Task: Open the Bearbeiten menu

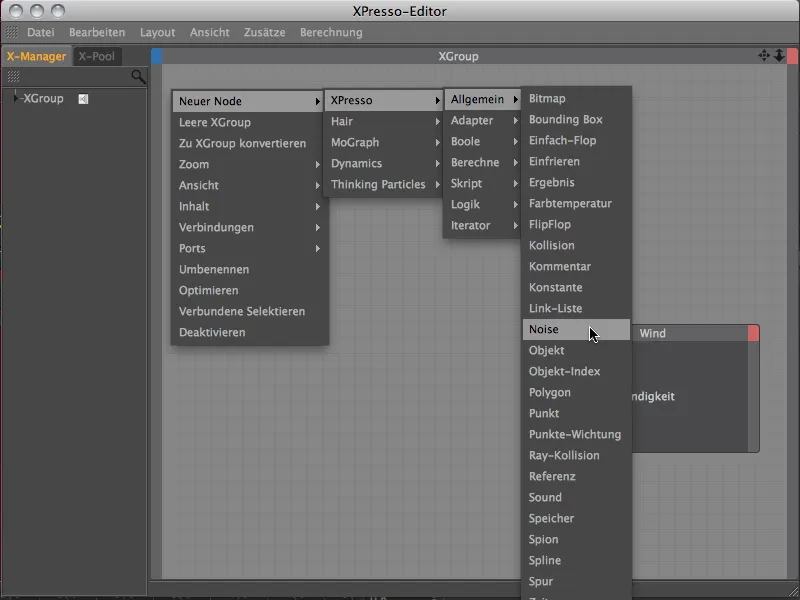Action: 97,32
